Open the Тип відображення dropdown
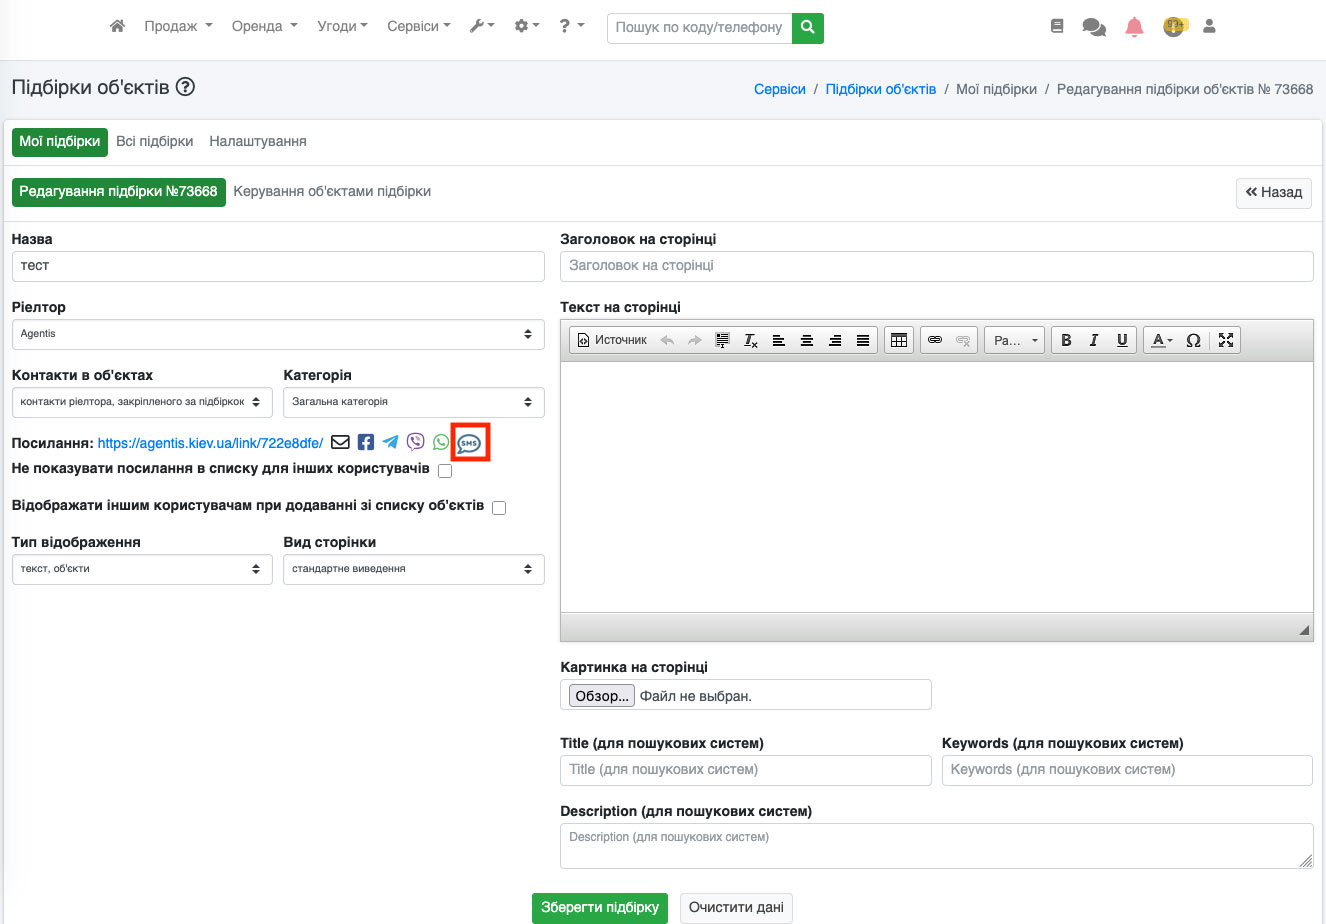Screen dimensions: 1326x924 pyautogui.click(x=142, y=569)
